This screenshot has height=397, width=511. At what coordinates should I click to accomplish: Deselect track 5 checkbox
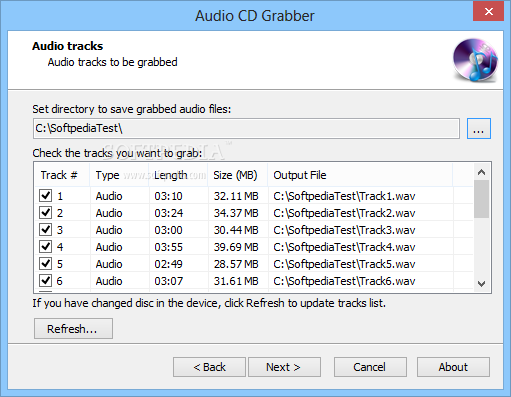tap(46, 264)
